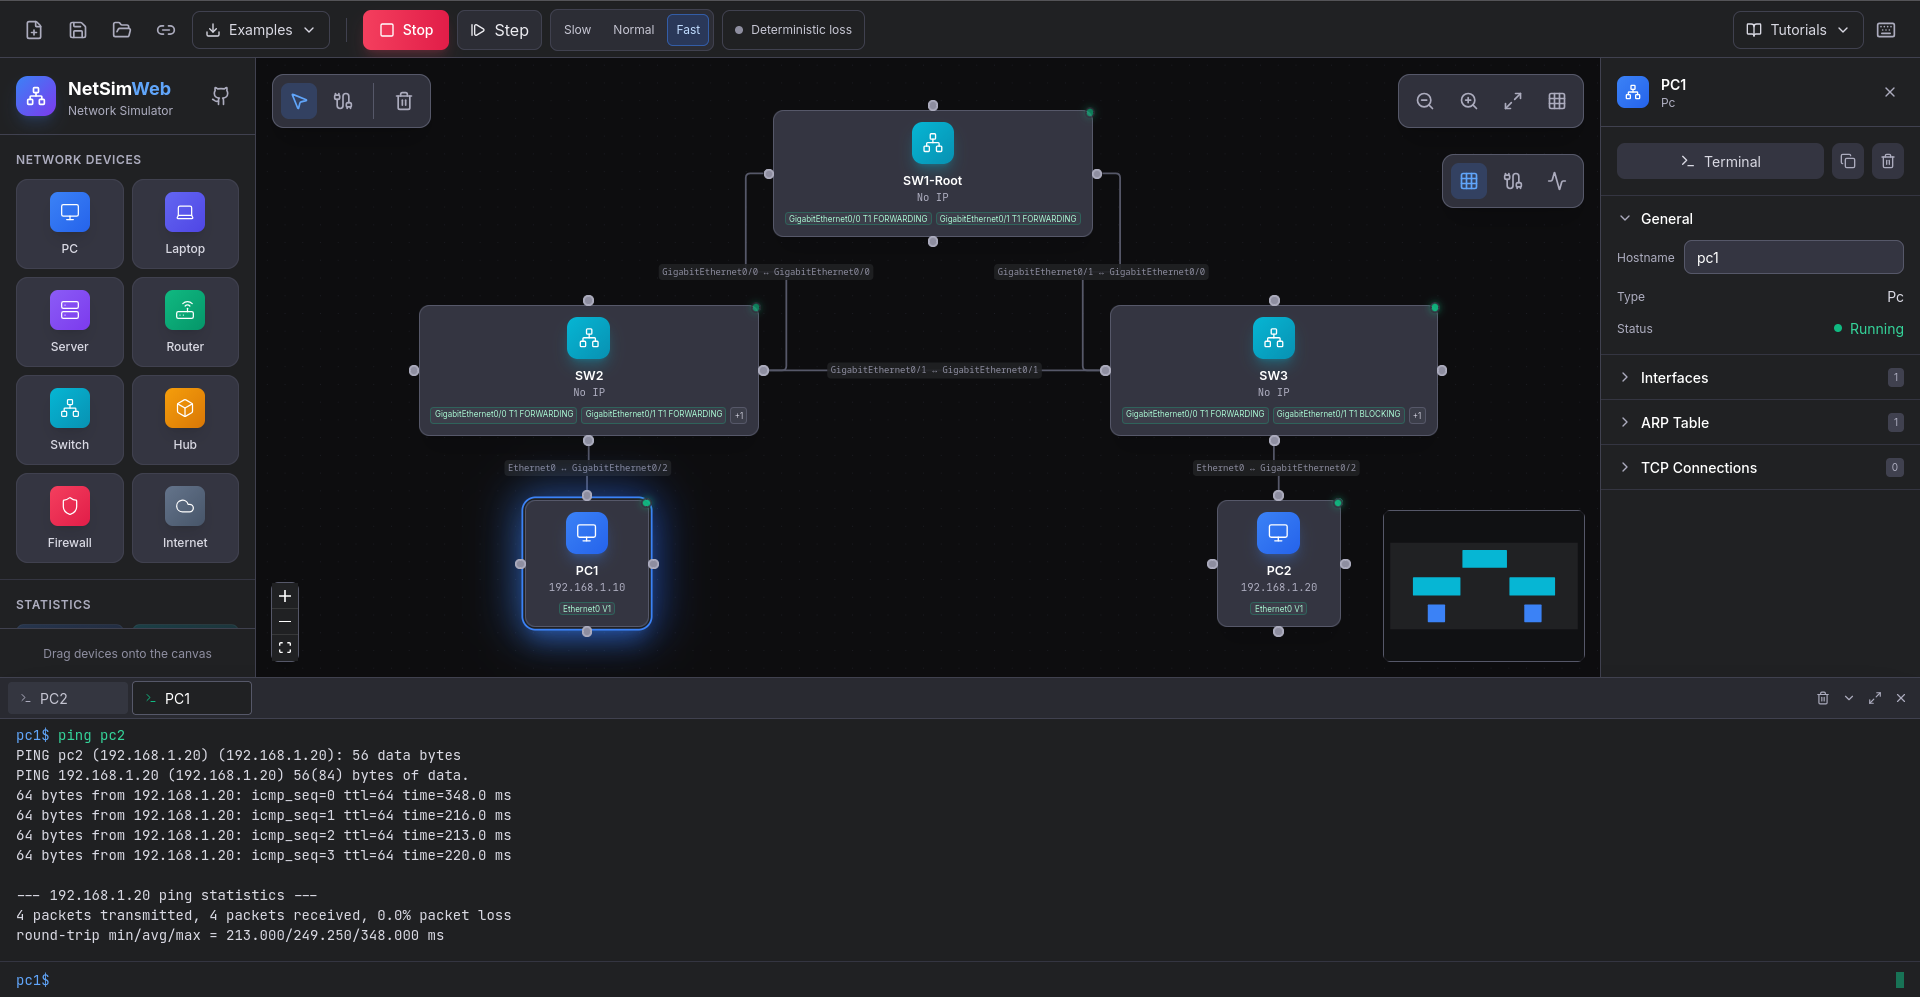The image size is (1920, 997).
Task: Collapse the General section
Action: coord(1760,218)
